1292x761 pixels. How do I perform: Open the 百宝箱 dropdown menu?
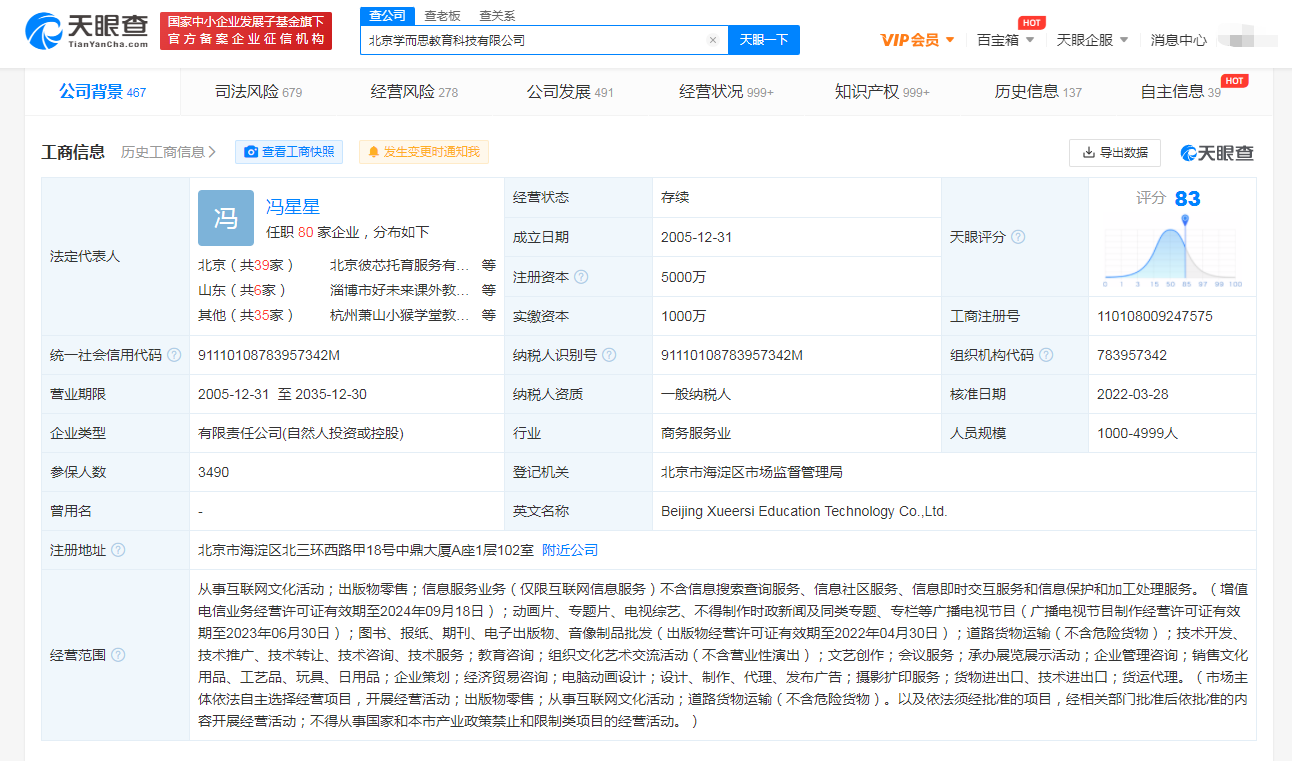(x=1005, y=40)
